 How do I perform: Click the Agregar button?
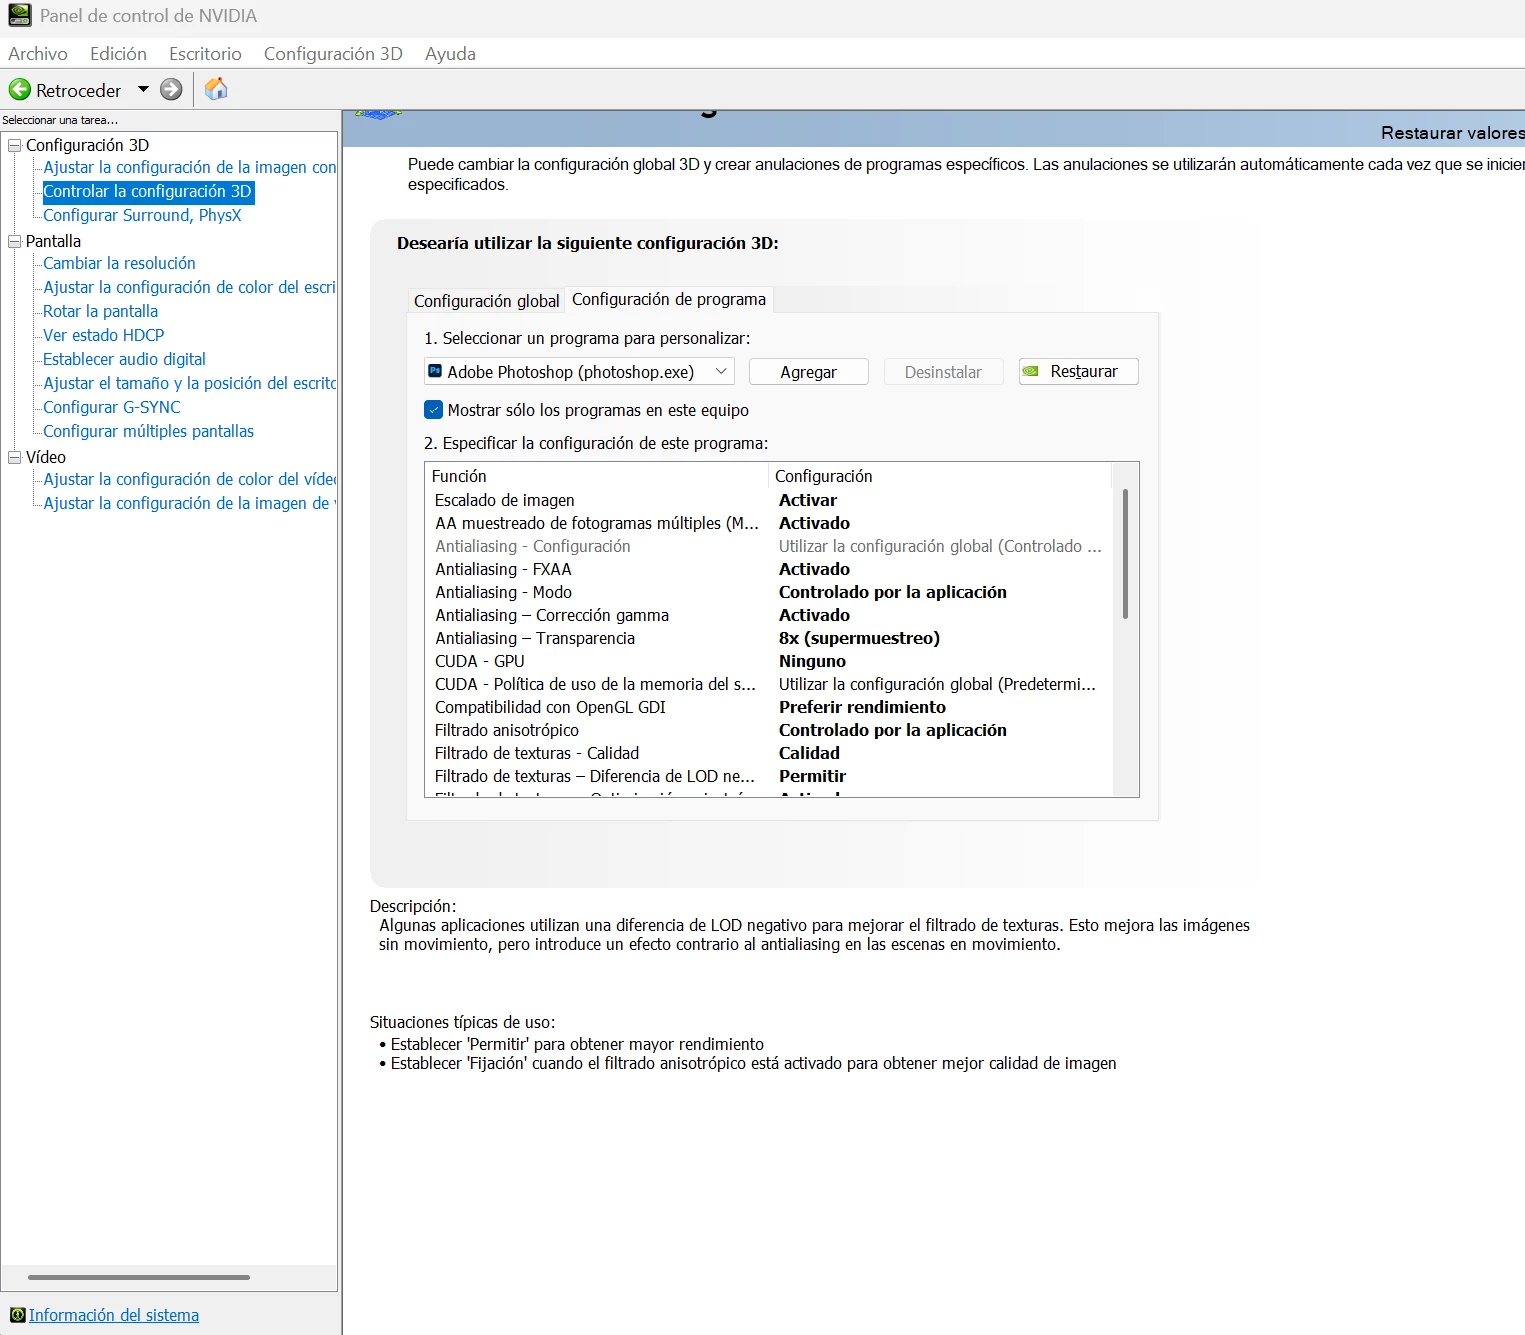click(808, 372)
